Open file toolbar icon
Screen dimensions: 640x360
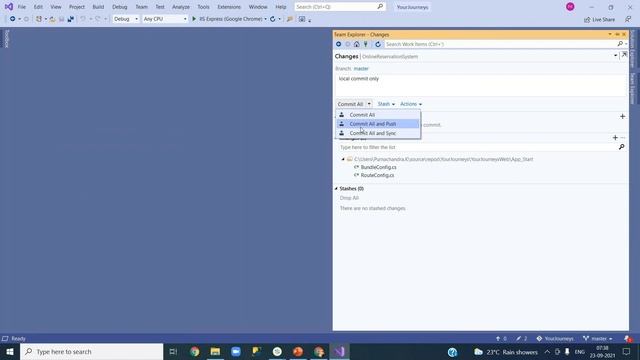(52, 19)
